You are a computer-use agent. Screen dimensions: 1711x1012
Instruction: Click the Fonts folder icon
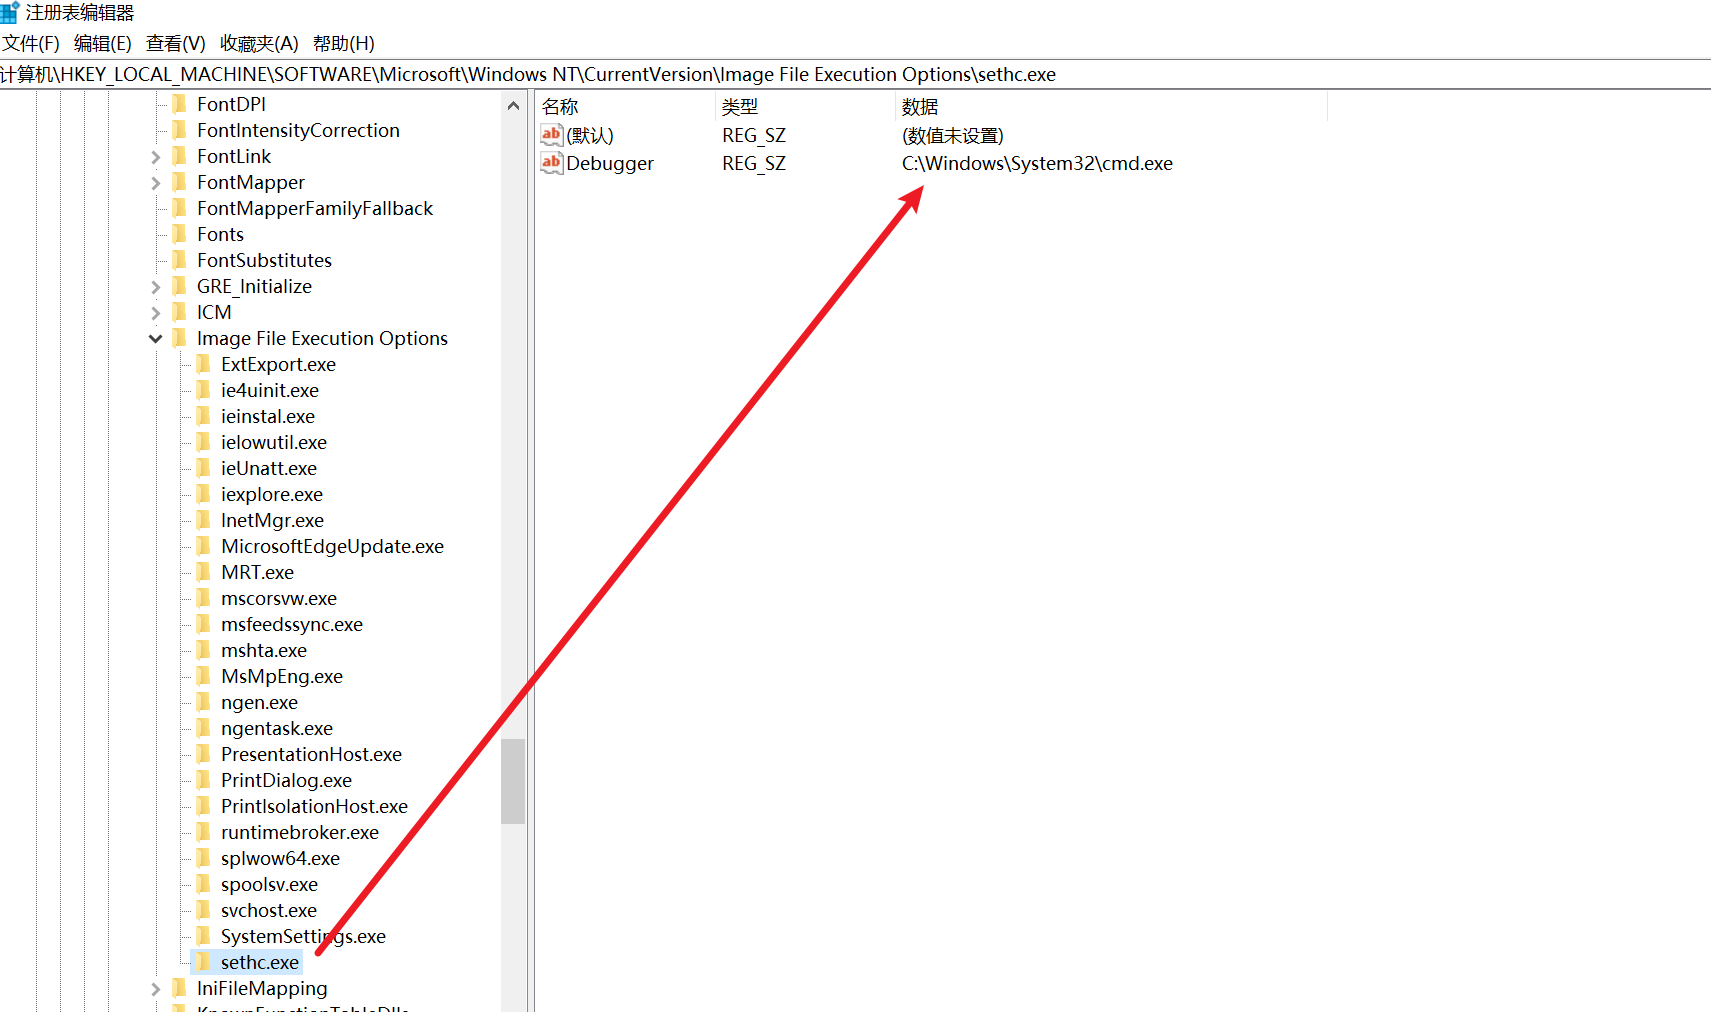tap(180, 234)
